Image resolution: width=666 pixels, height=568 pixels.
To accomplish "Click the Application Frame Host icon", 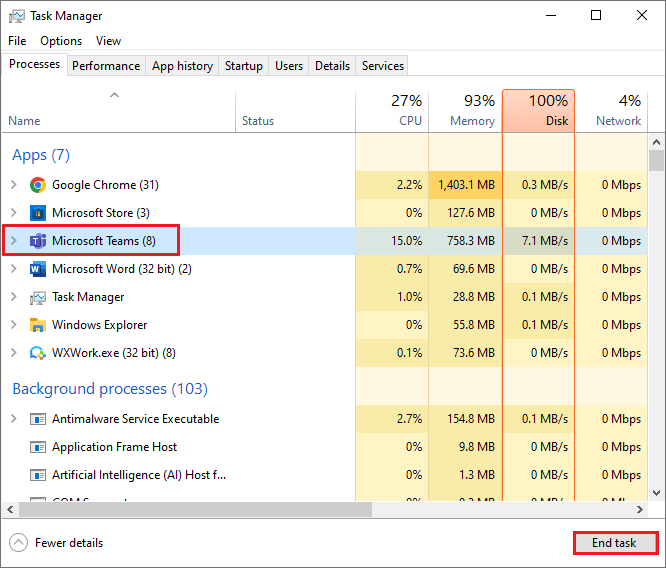I will tap(38, 447).
